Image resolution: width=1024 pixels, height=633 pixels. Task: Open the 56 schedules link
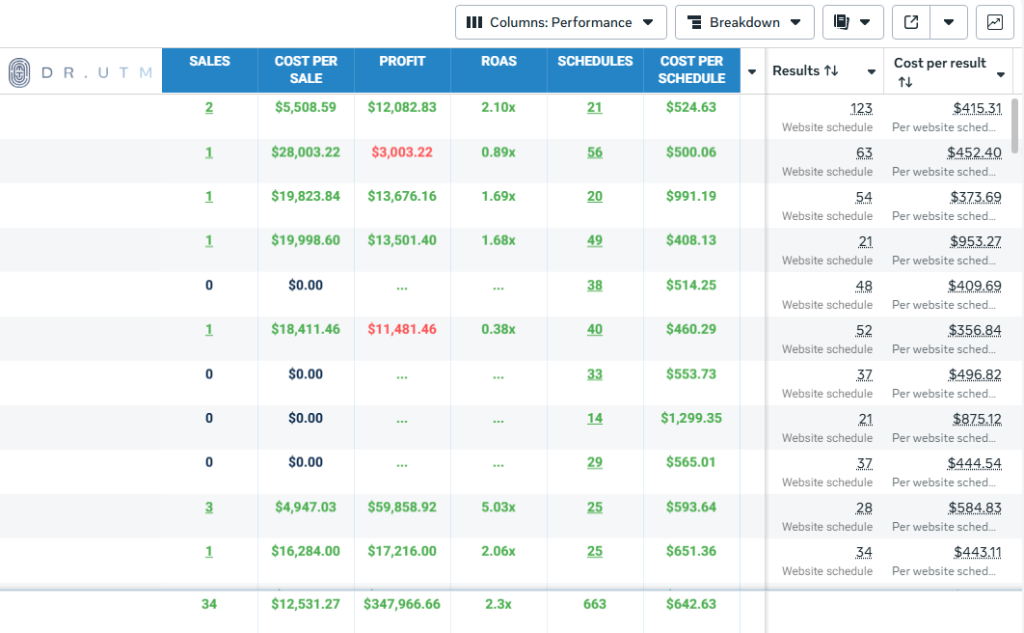pos(595,152)
